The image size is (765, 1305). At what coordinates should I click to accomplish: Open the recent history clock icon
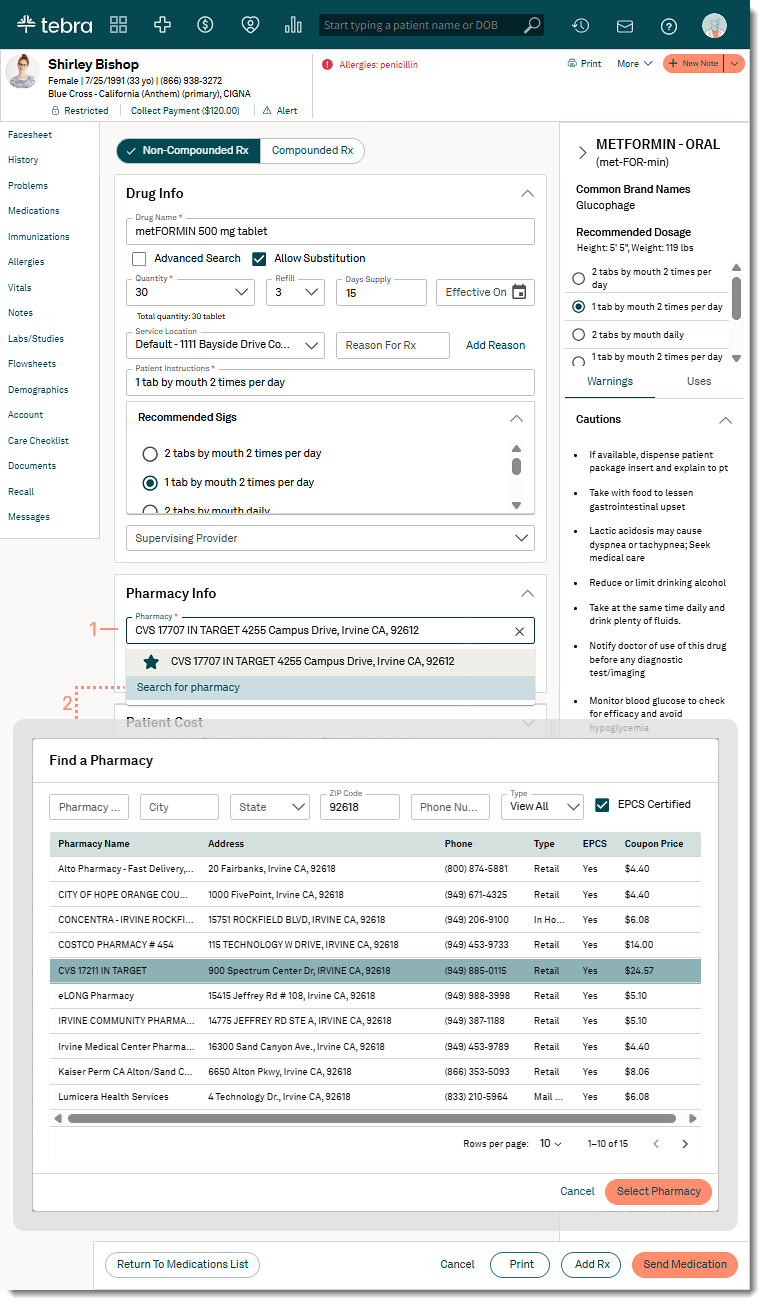(x=580, y=26)
